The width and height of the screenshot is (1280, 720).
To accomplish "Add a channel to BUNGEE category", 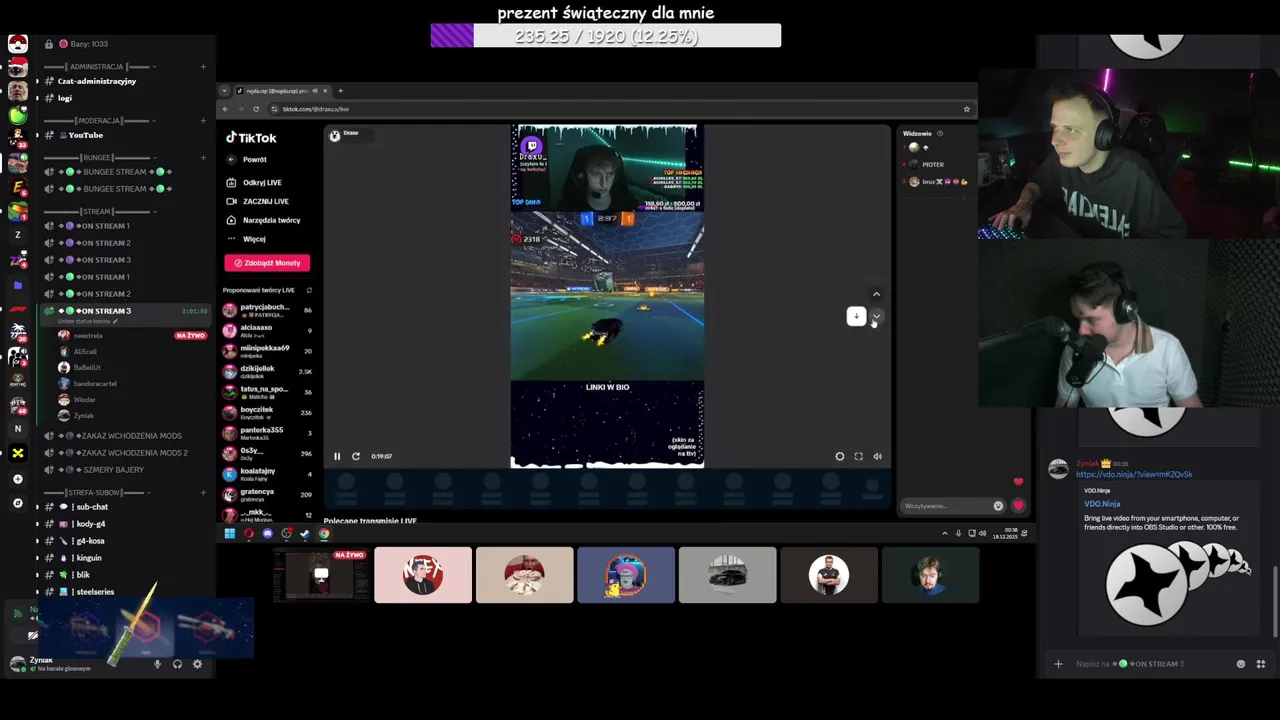I will [x=203, y=158].
